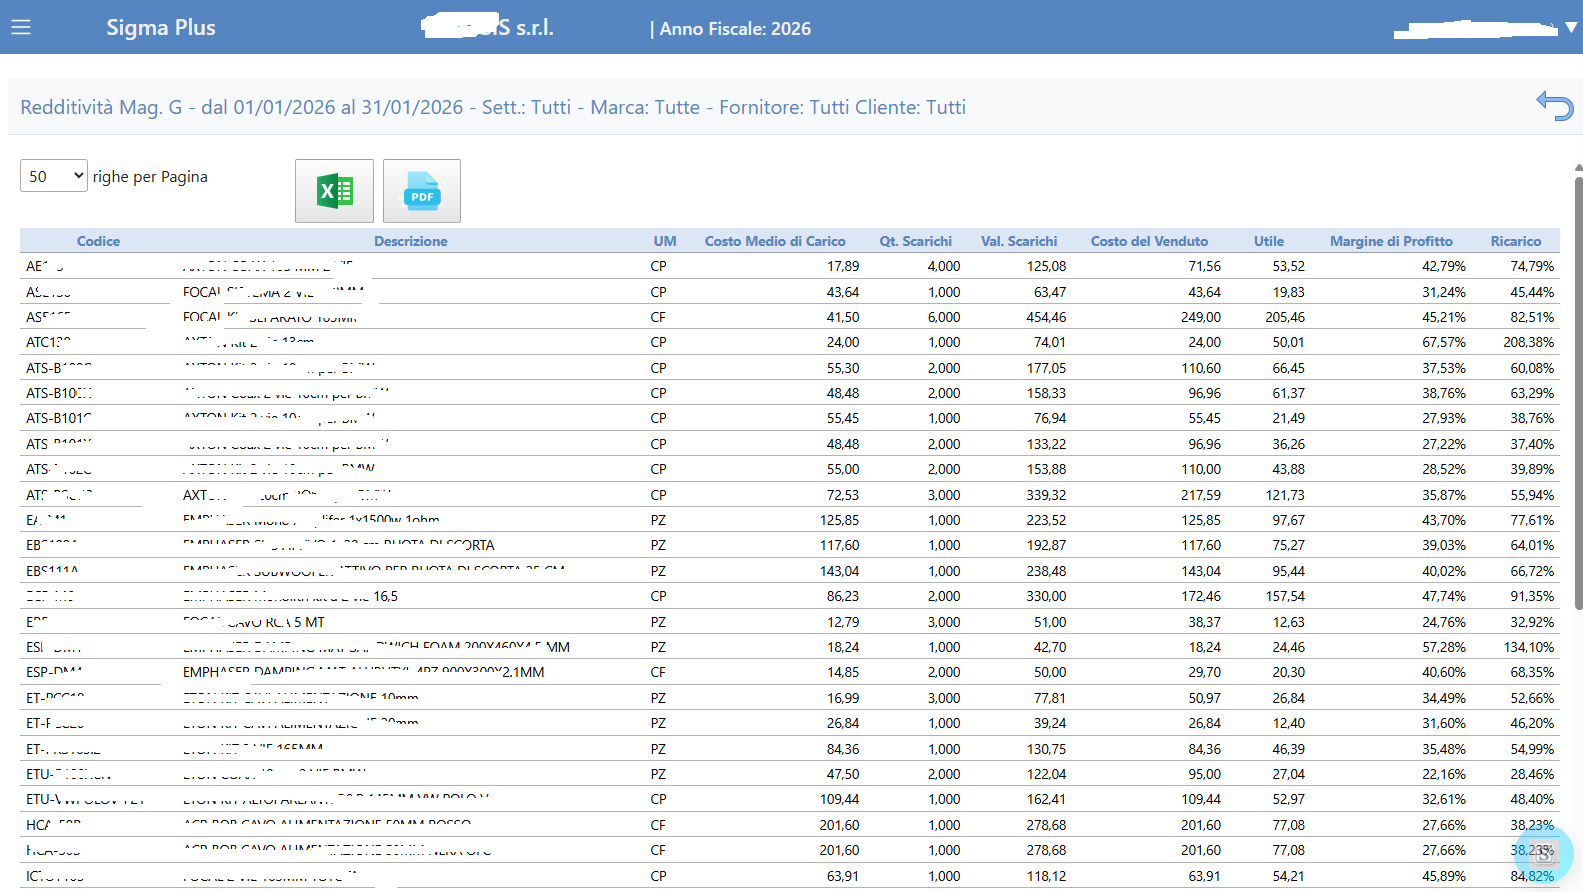Click the UM column header
The height and width of the screenshot is (892, 1583).
click(665, 241)
